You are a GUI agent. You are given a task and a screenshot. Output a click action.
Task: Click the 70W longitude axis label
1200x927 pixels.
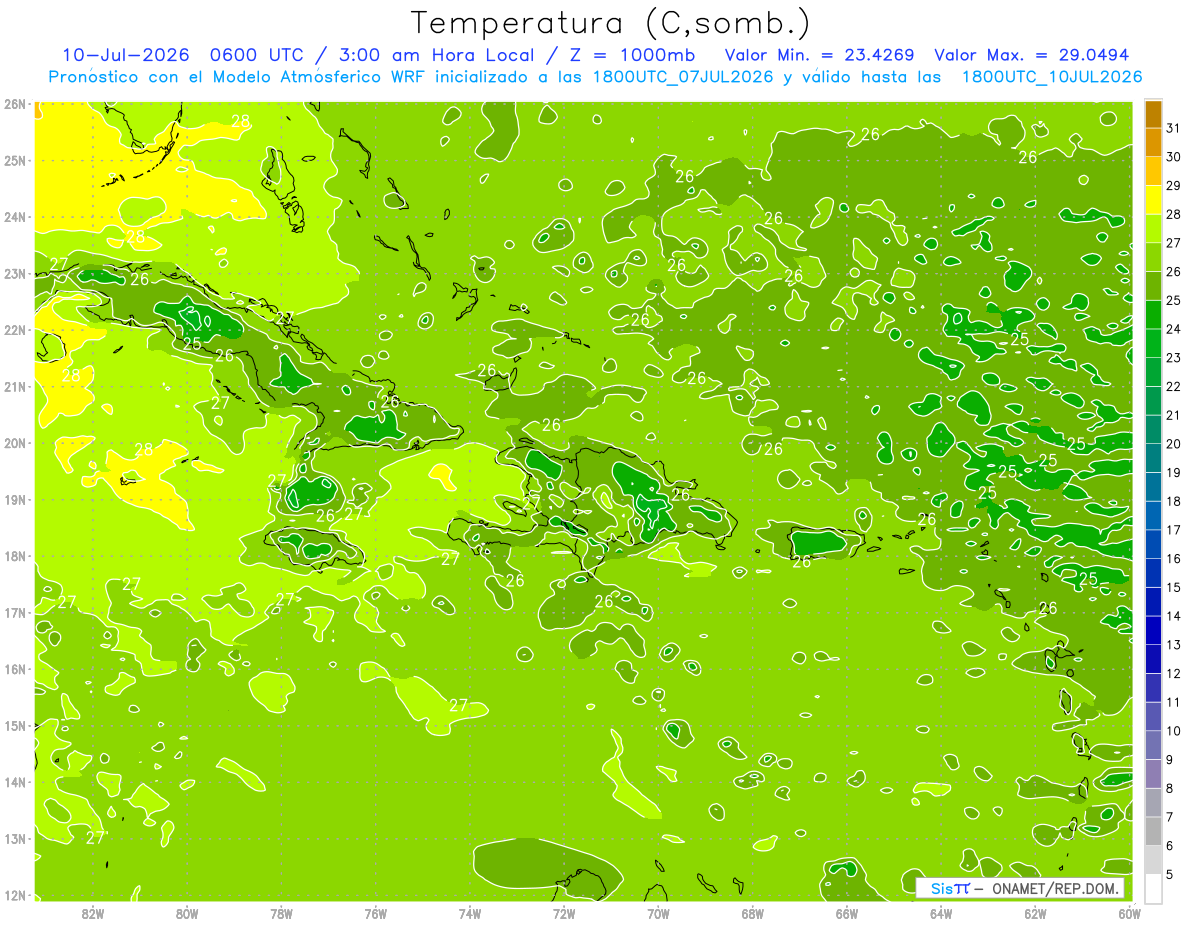(658, 913)
